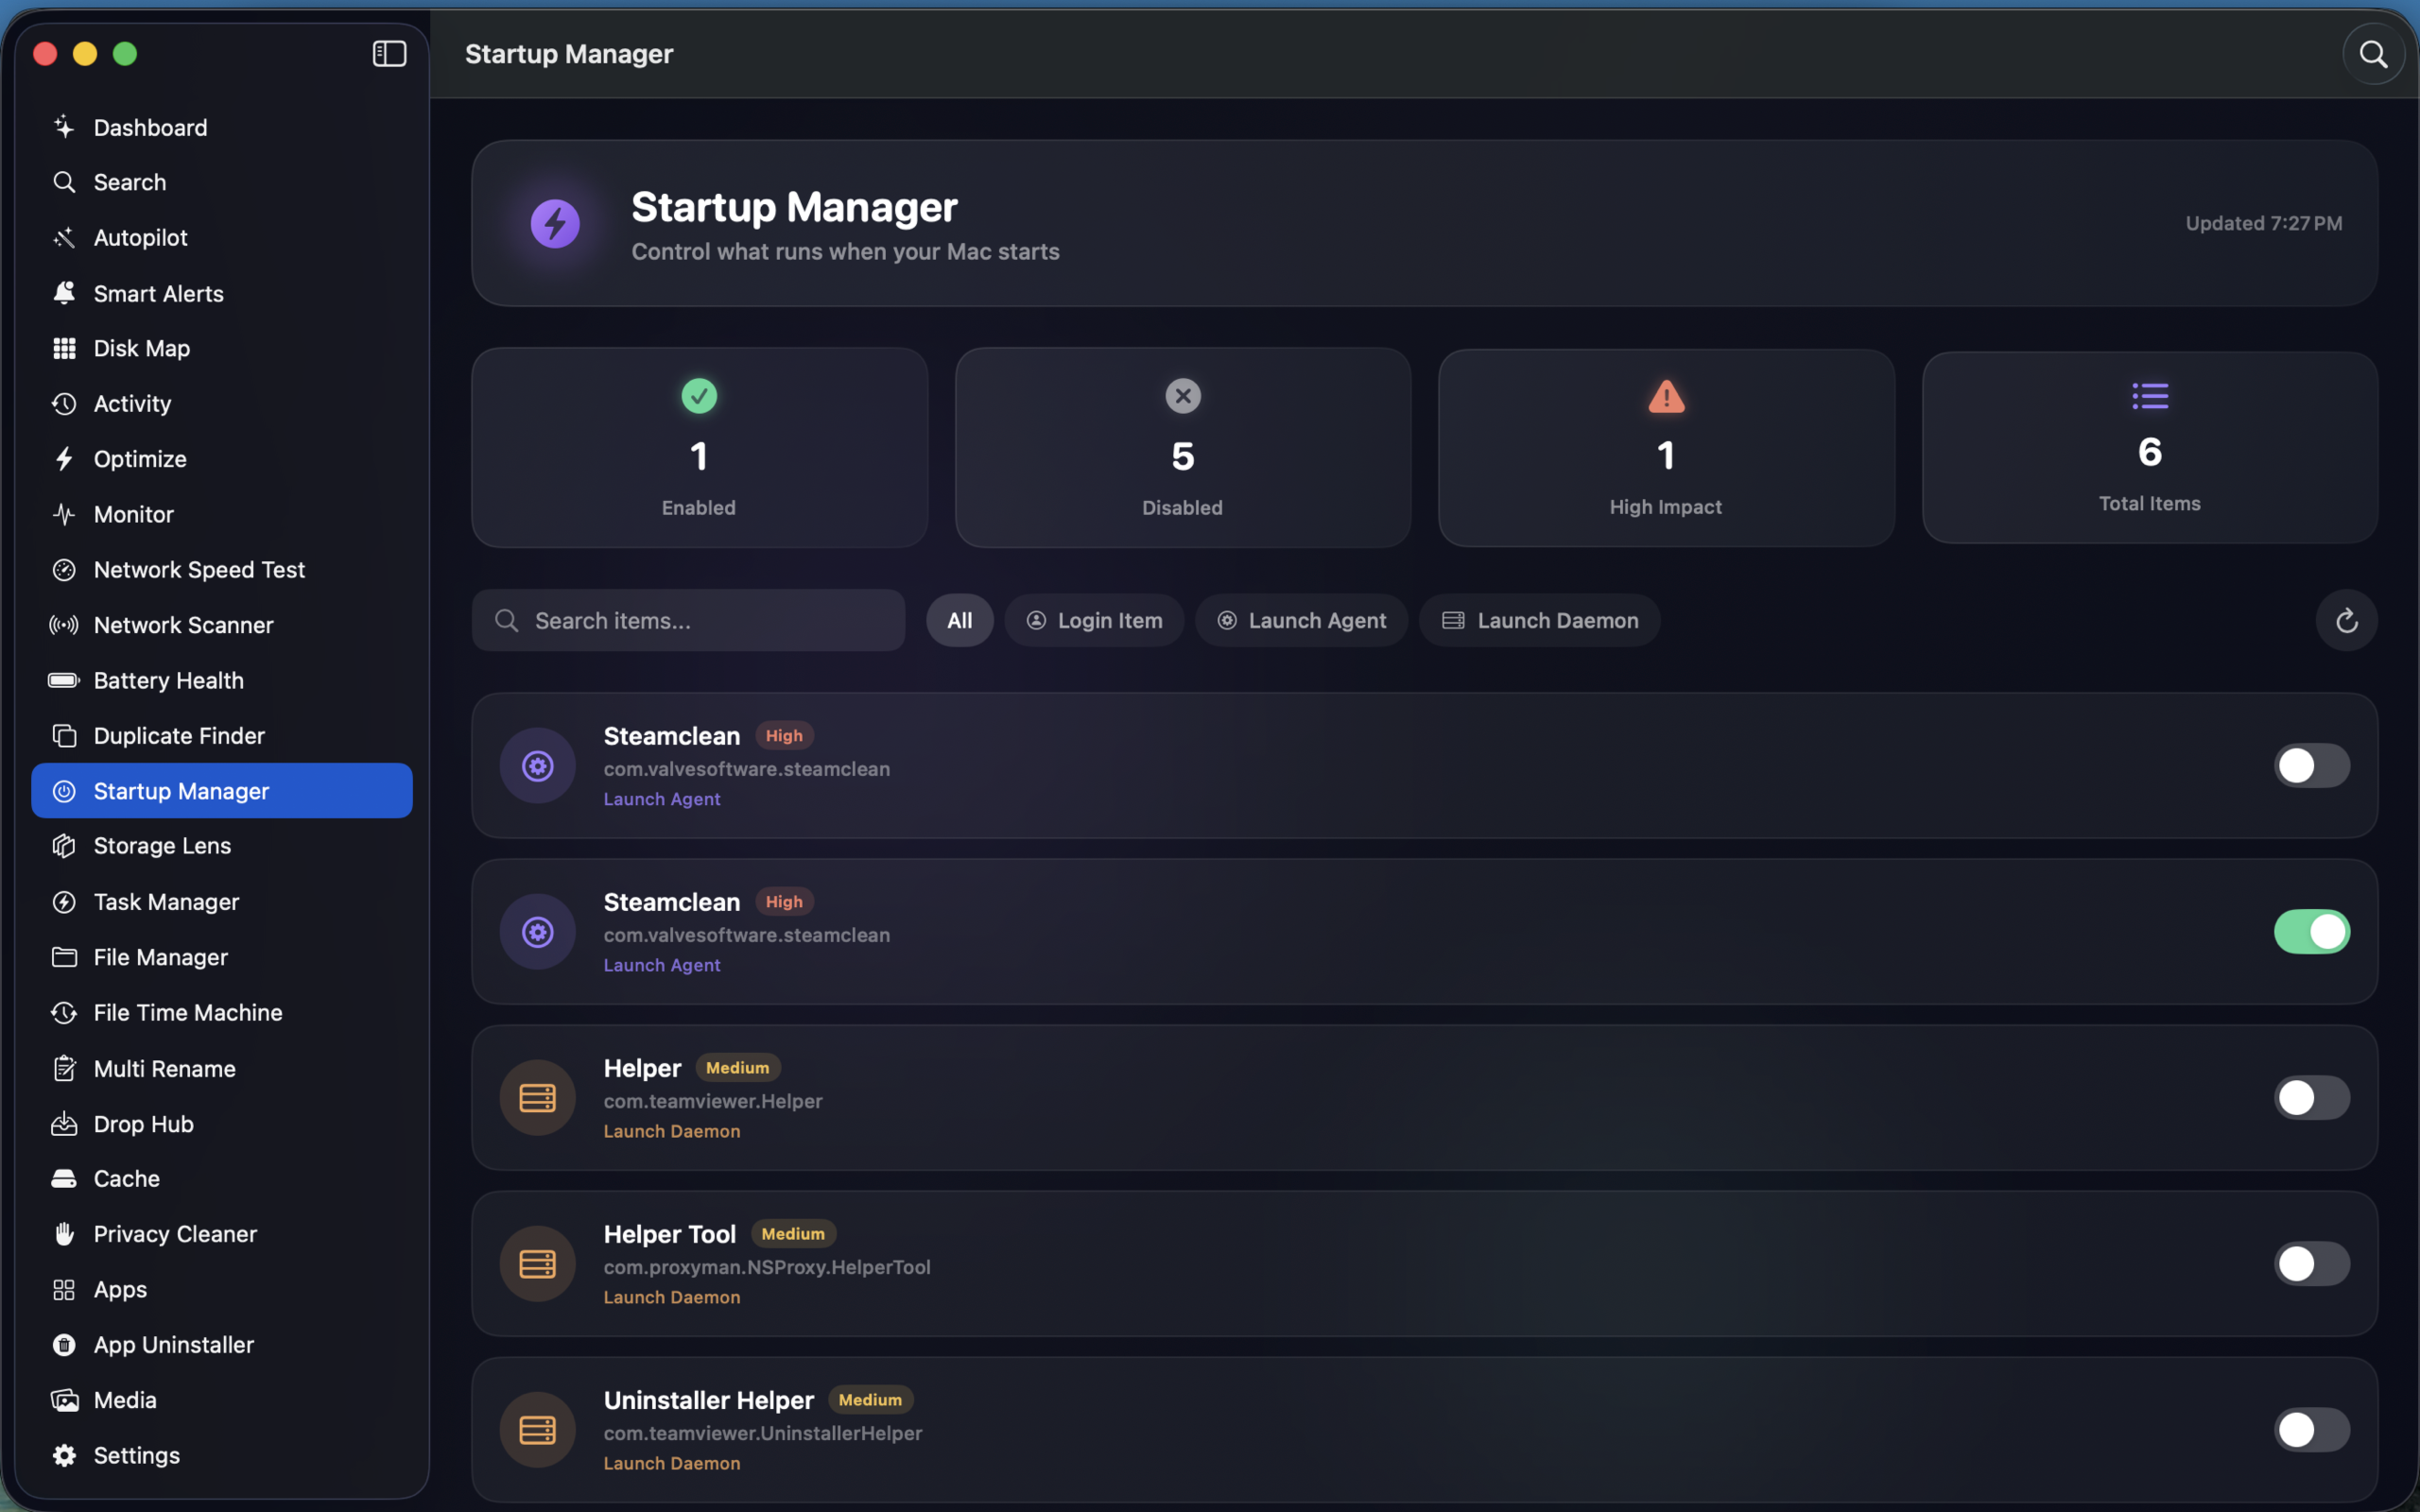
Task: Select the All filter tab
Action: [x=959, y=621]
